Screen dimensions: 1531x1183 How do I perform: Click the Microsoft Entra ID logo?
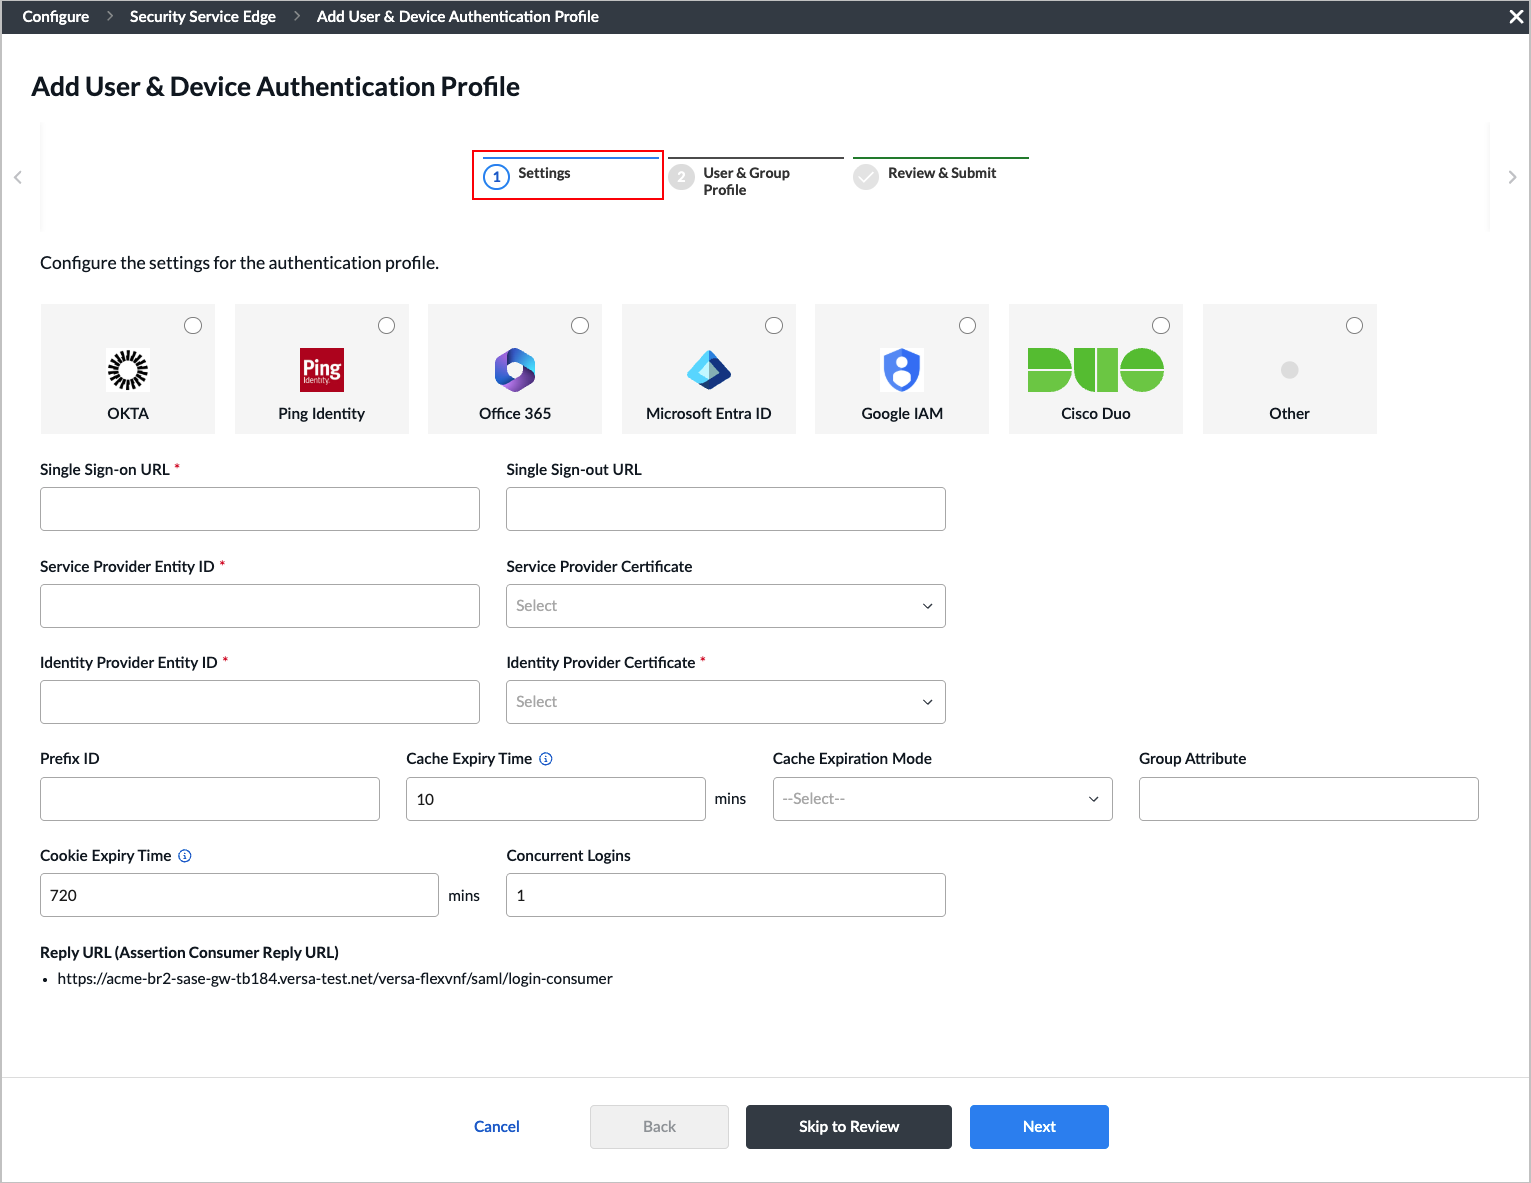coord(708,369)
